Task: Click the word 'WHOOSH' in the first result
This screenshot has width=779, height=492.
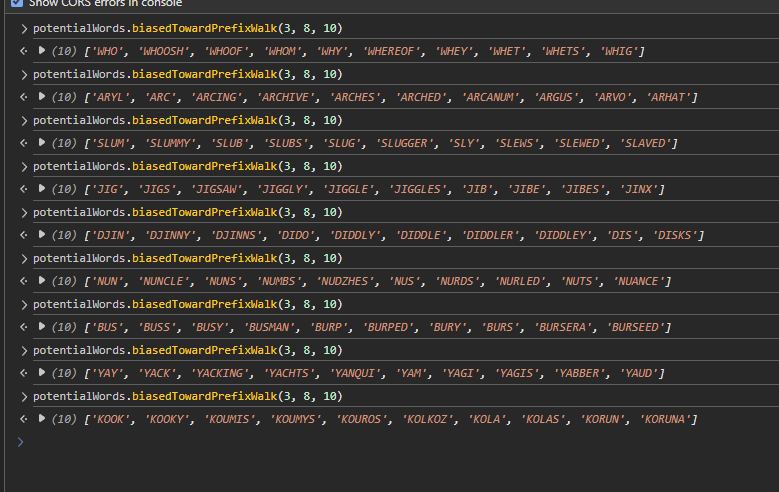Action: (x=163, y=51)
